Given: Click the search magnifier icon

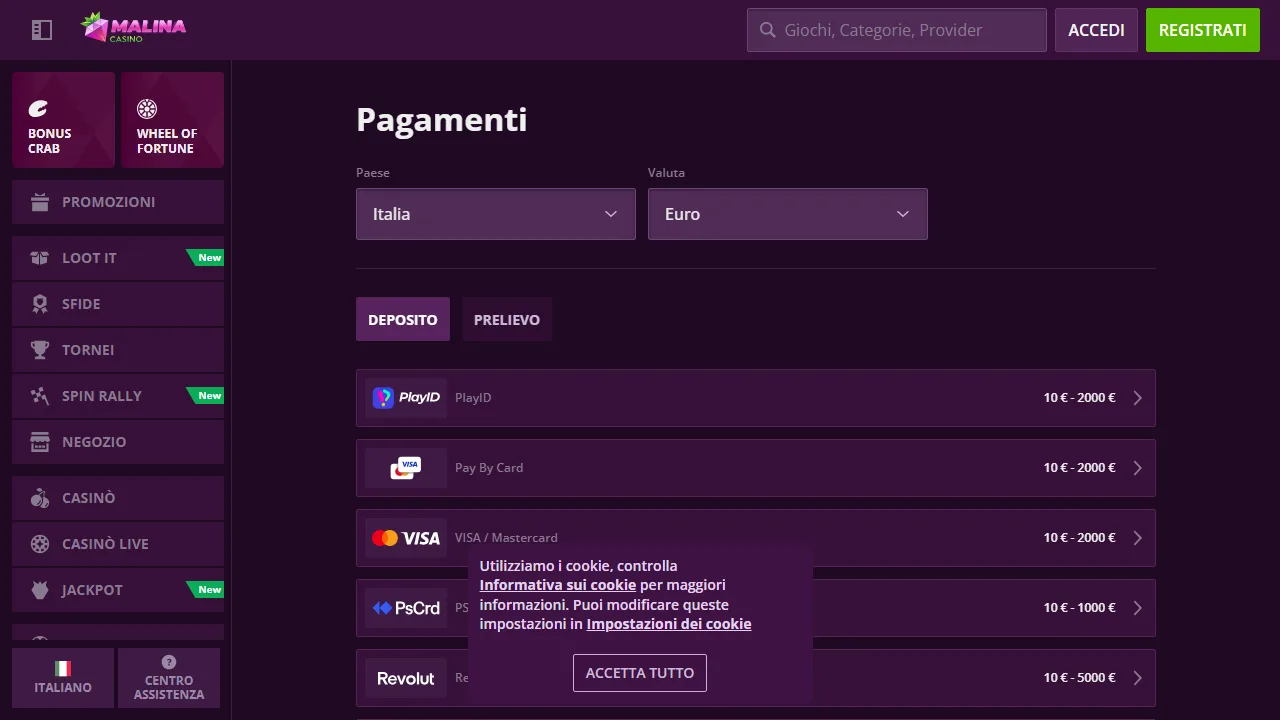Looking at the screenshot, I should (768, 30).
